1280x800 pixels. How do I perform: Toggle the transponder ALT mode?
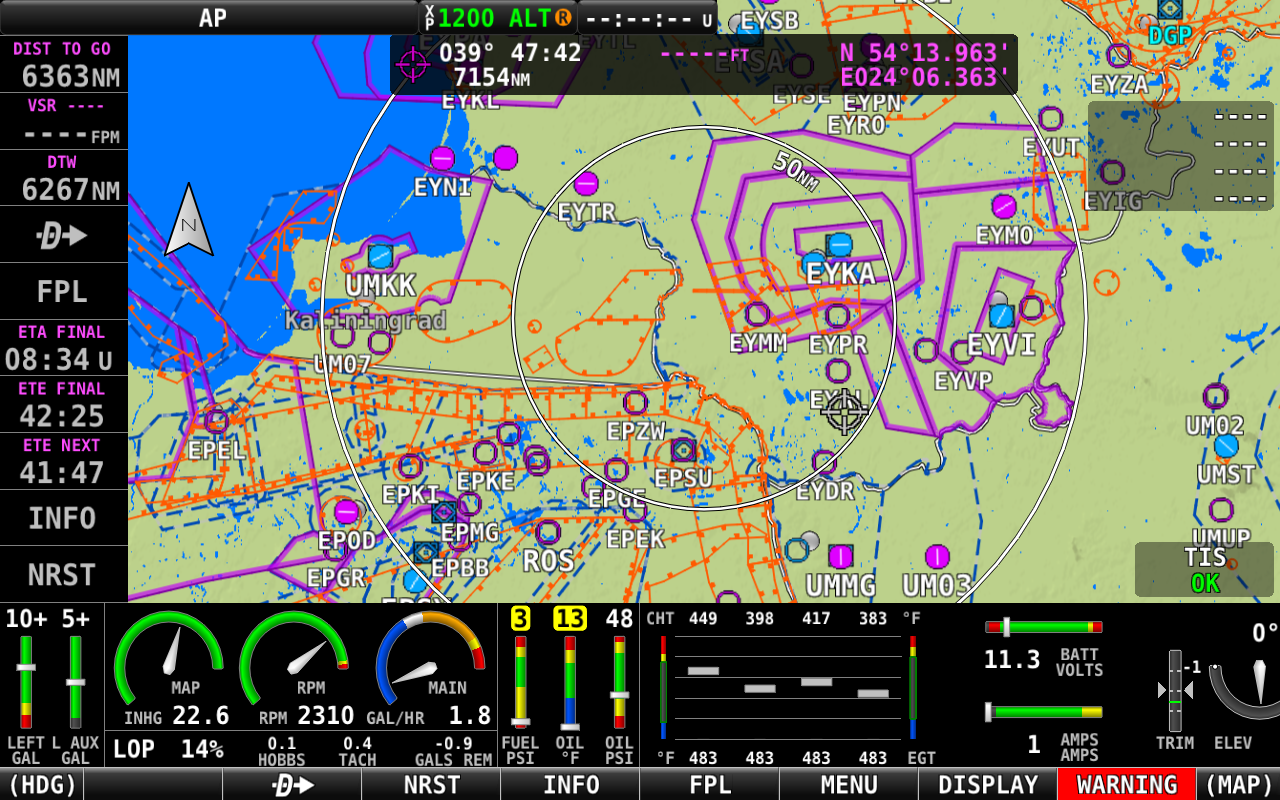(x=532, y=17)
